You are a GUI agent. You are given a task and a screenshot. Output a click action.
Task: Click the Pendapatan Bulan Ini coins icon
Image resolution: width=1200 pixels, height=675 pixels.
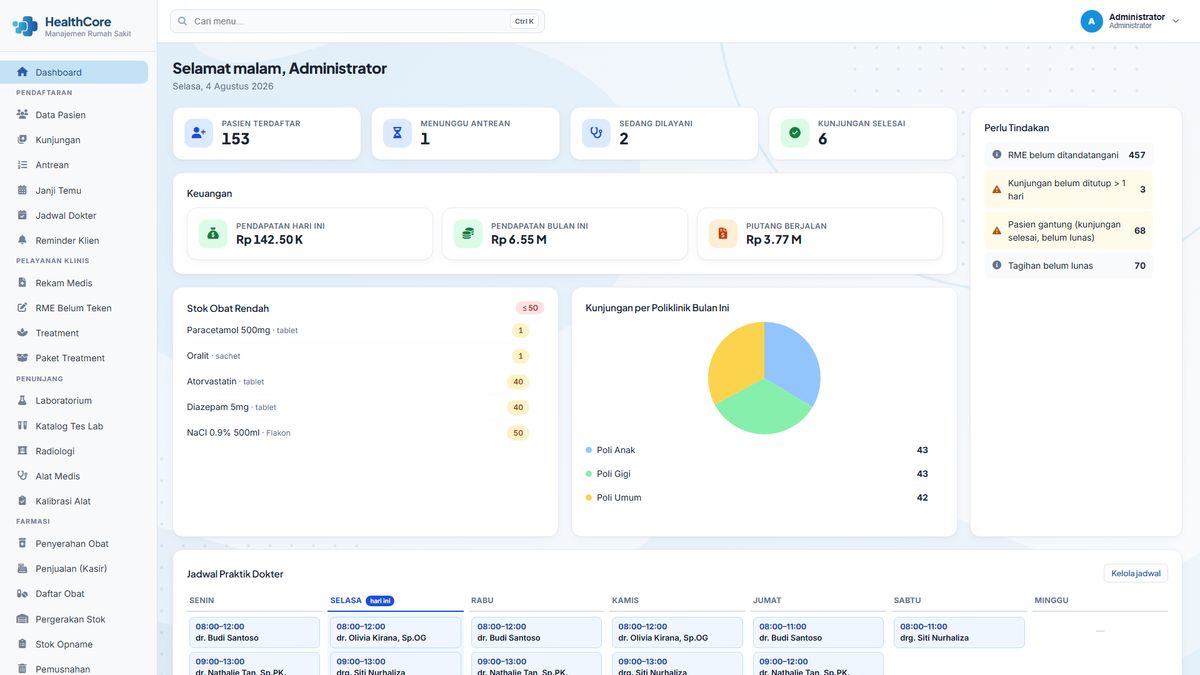tap(468, 234)
